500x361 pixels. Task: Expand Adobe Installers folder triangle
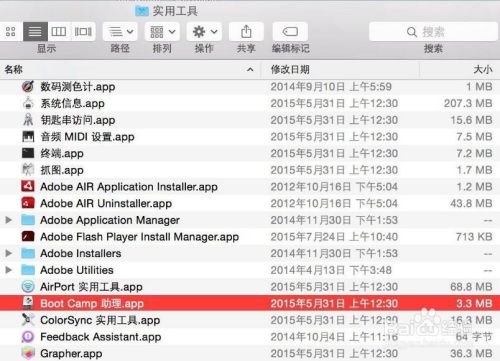click(x=9, y=253)
